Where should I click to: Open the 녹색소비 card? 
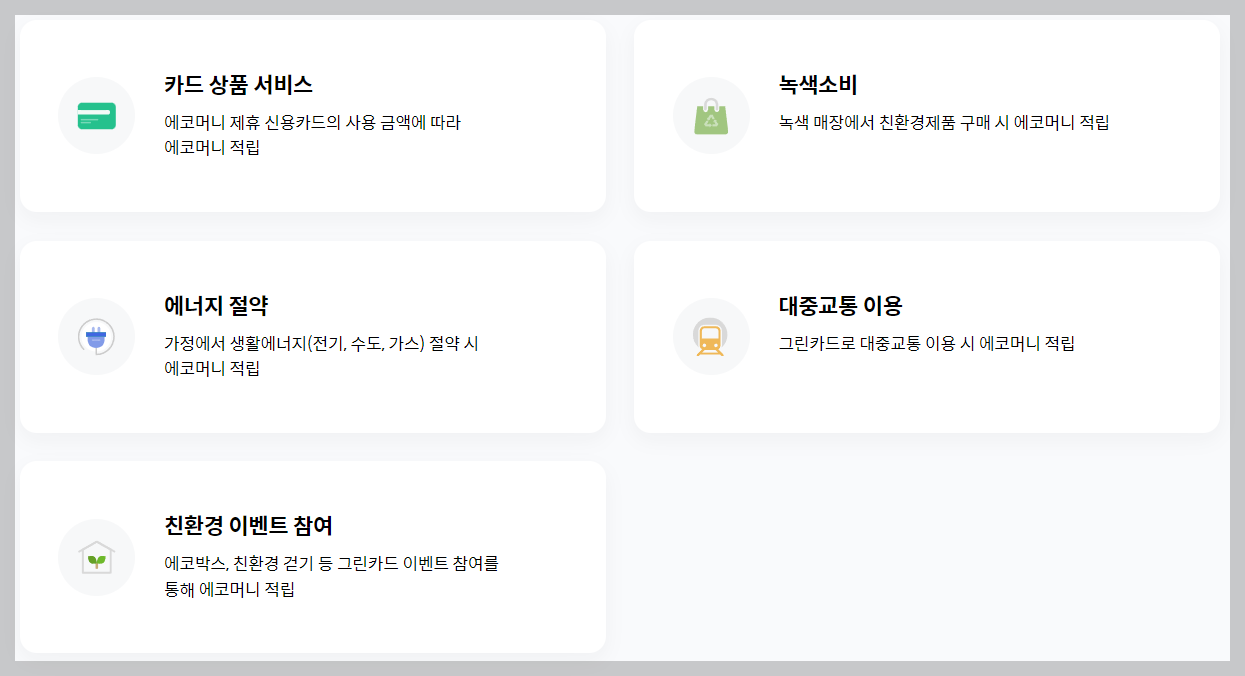coord(925,114)
